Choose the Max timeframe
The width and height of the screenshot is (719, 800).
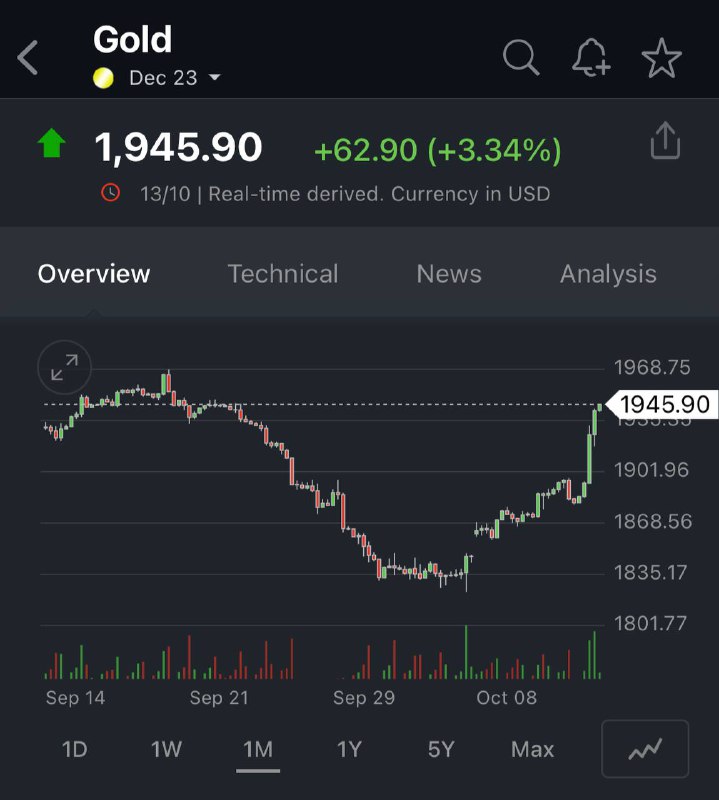(x=532, y=749)
